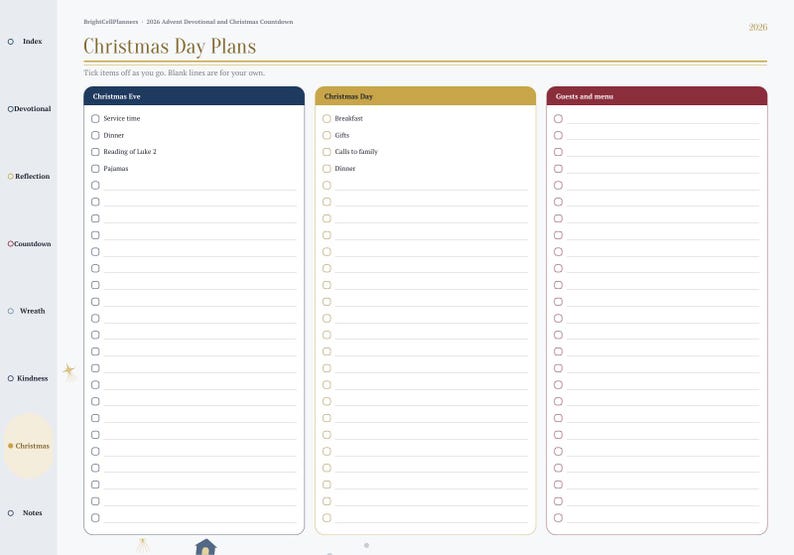The image size is (794, 555).
Task: Tick the Reading of Luke 2 checkbox
Action: coord(95,152)
